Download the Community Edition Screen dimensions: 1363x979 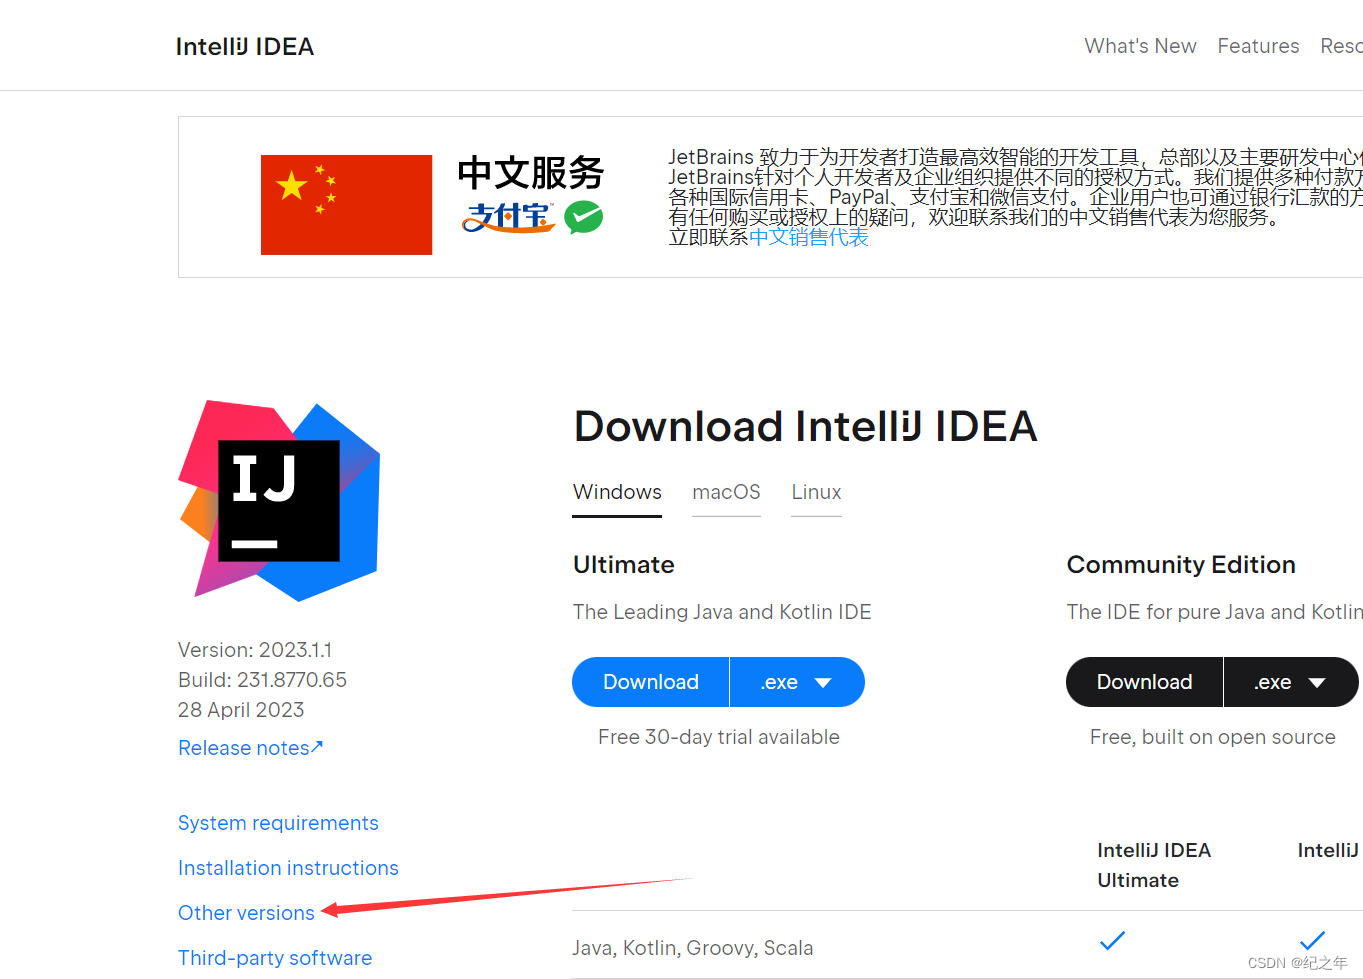click(1144, 682)
